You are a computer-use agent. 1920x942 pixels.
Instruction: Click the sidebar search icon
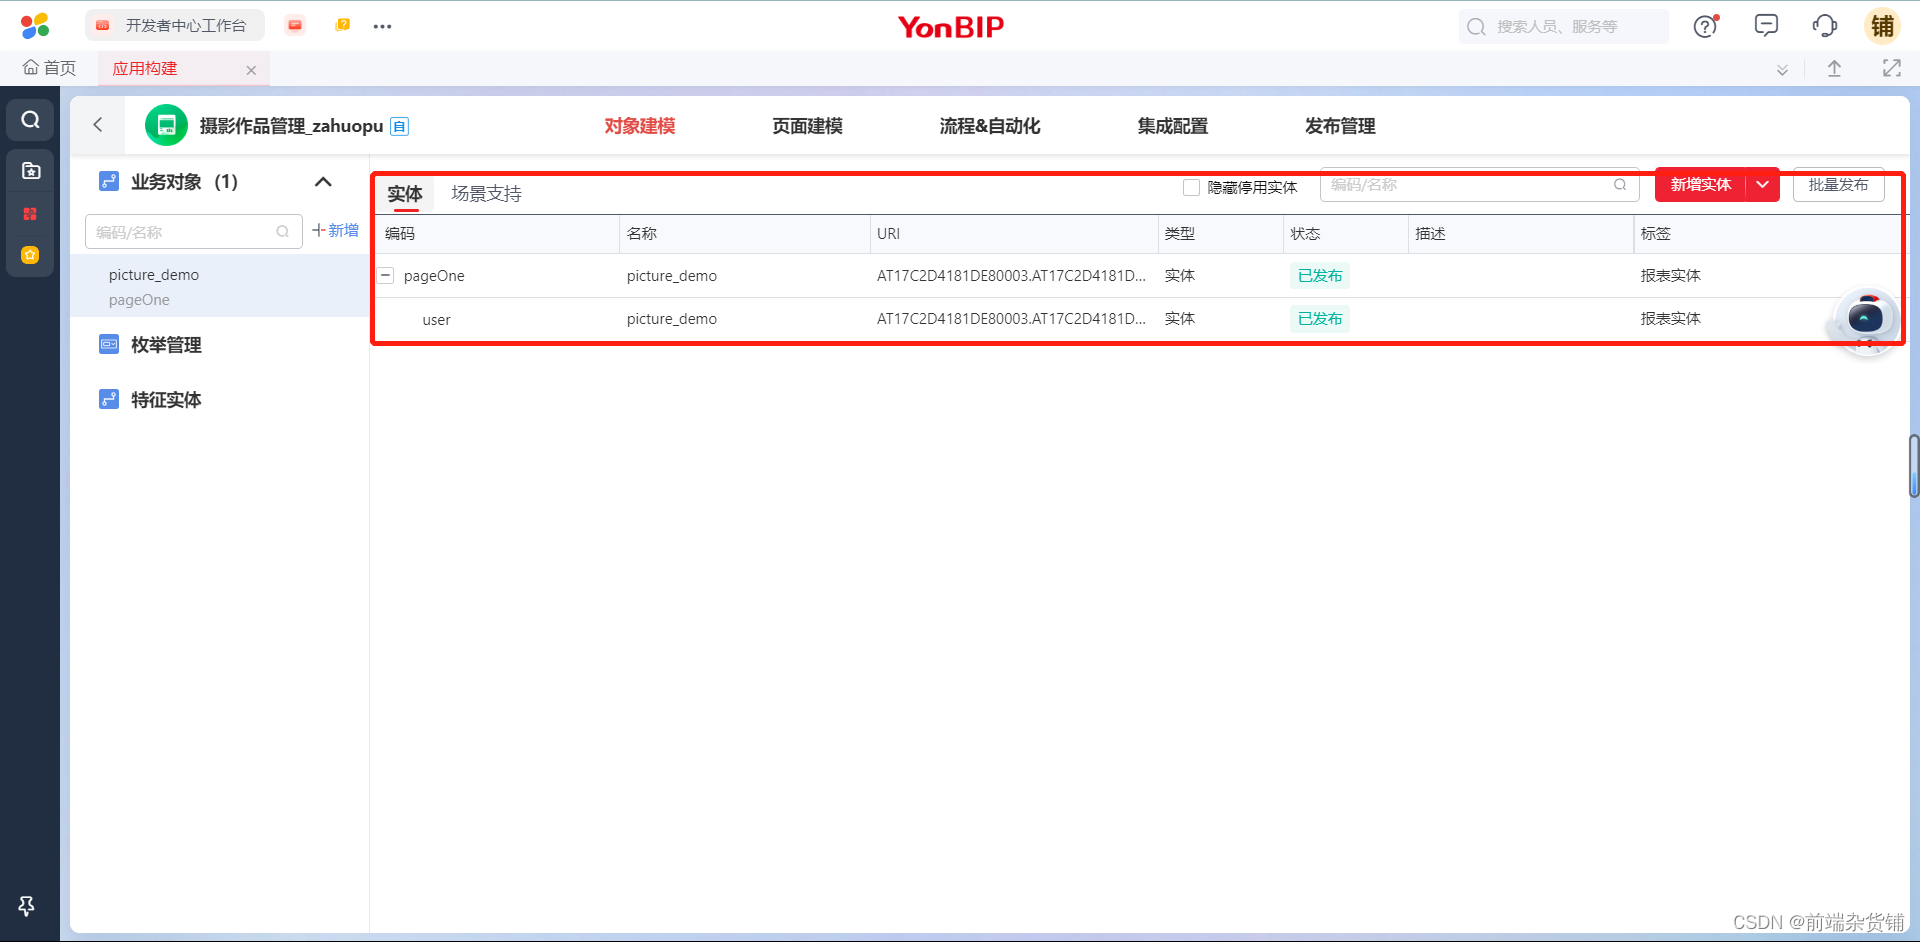(x=31, y=120)
